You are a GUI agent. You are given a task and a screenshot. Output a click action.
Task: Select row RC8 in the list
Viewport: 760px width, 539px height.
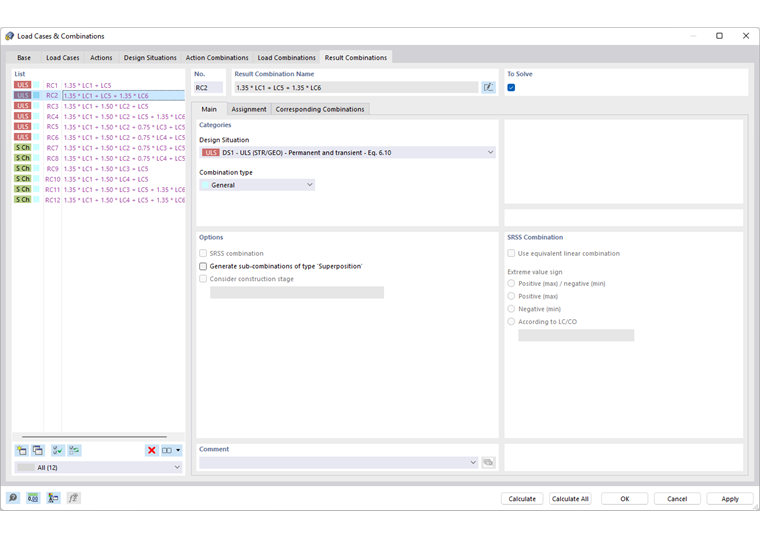click(99, 158)
